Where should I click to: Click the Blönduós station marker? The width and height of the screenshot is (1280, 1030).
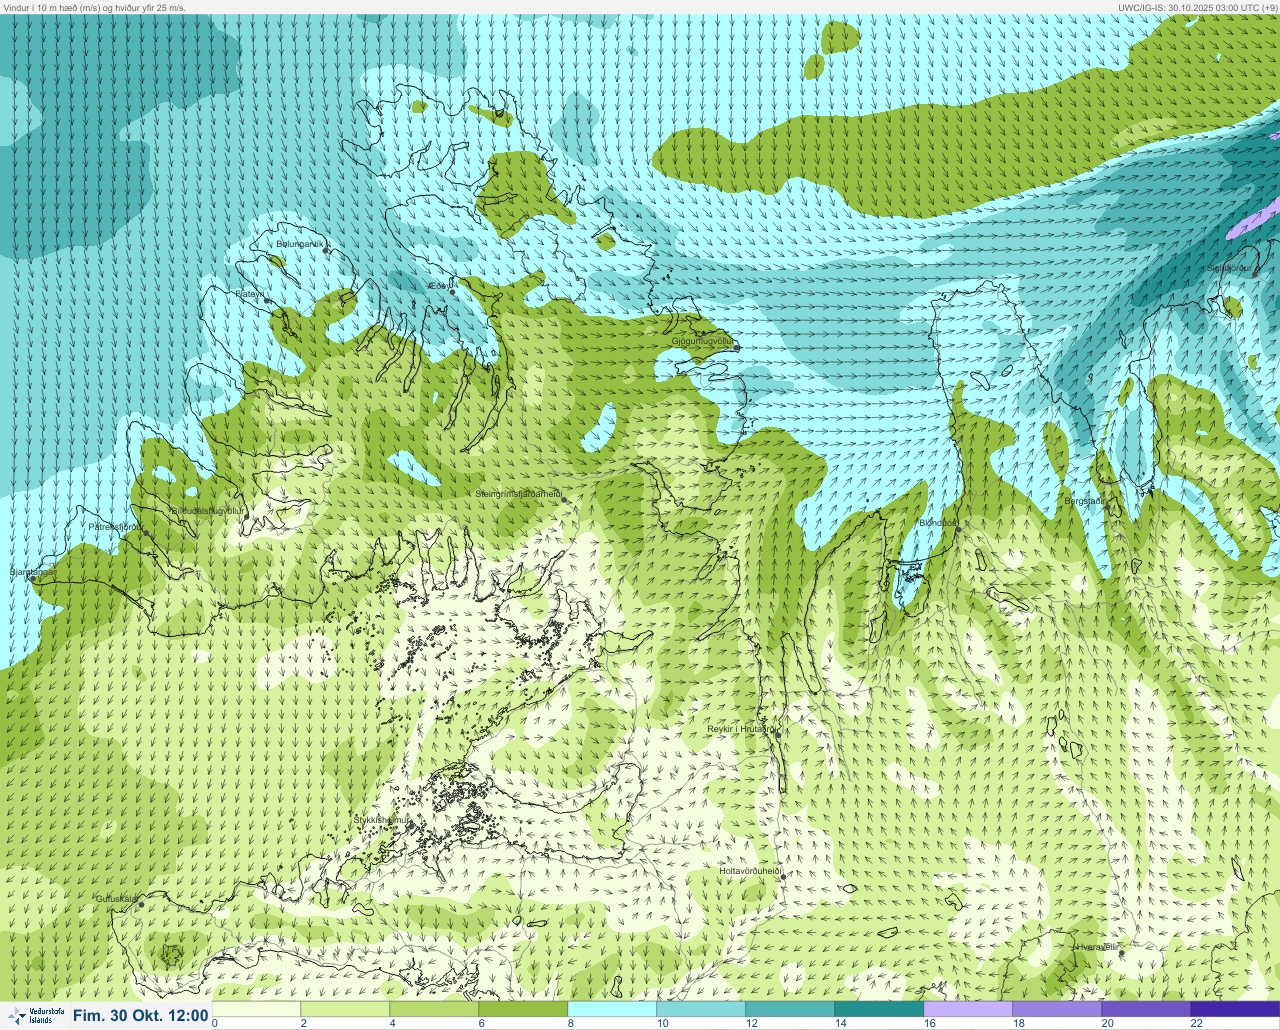coord(957,529)
